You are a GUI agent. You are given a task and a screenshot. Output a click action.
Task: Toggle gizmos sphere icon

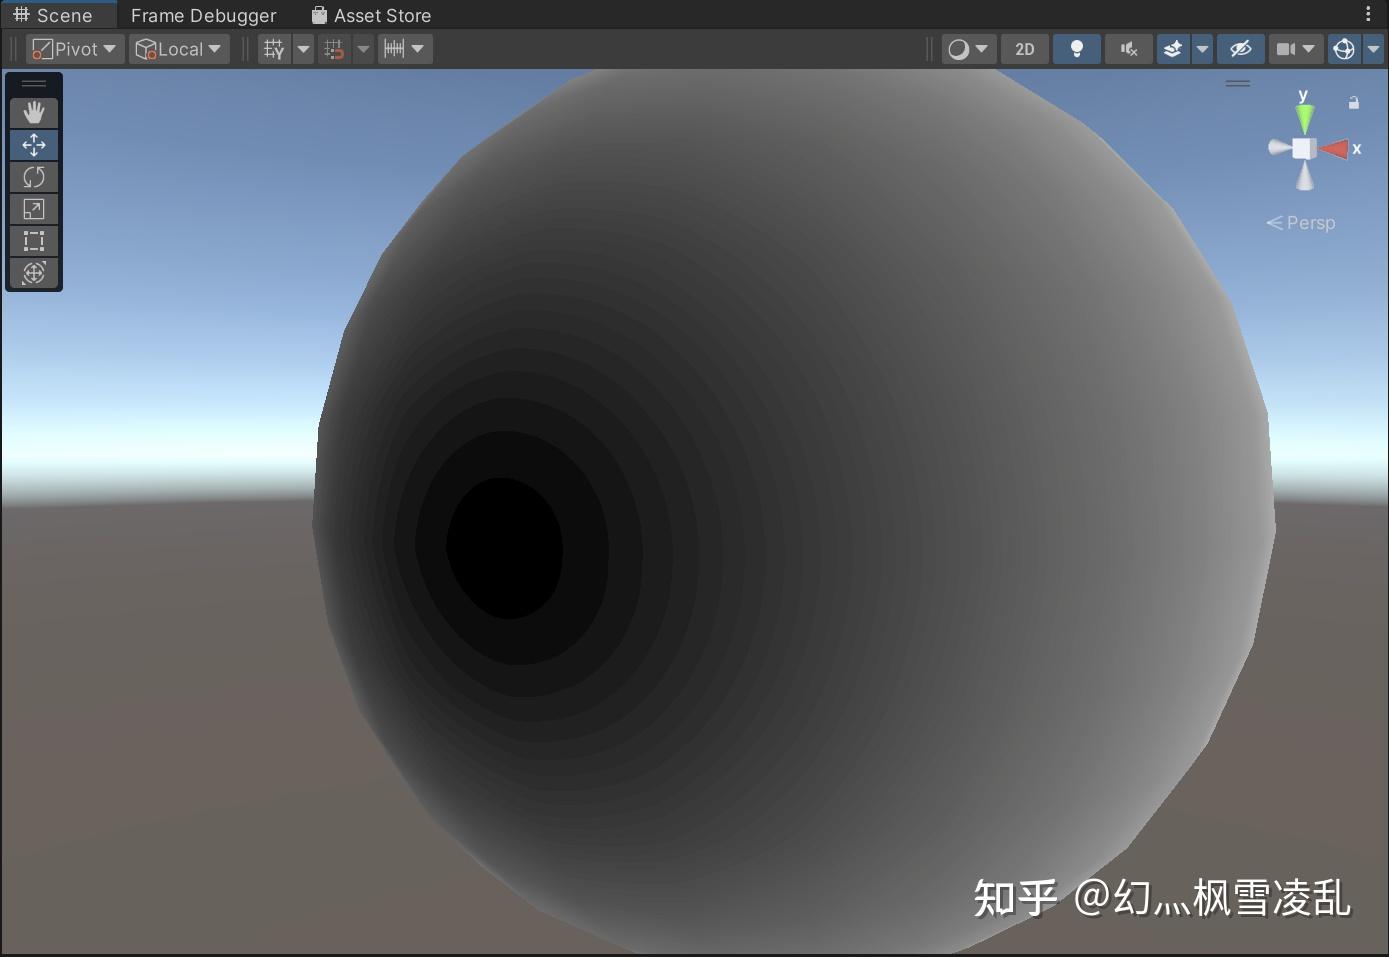1344,49
